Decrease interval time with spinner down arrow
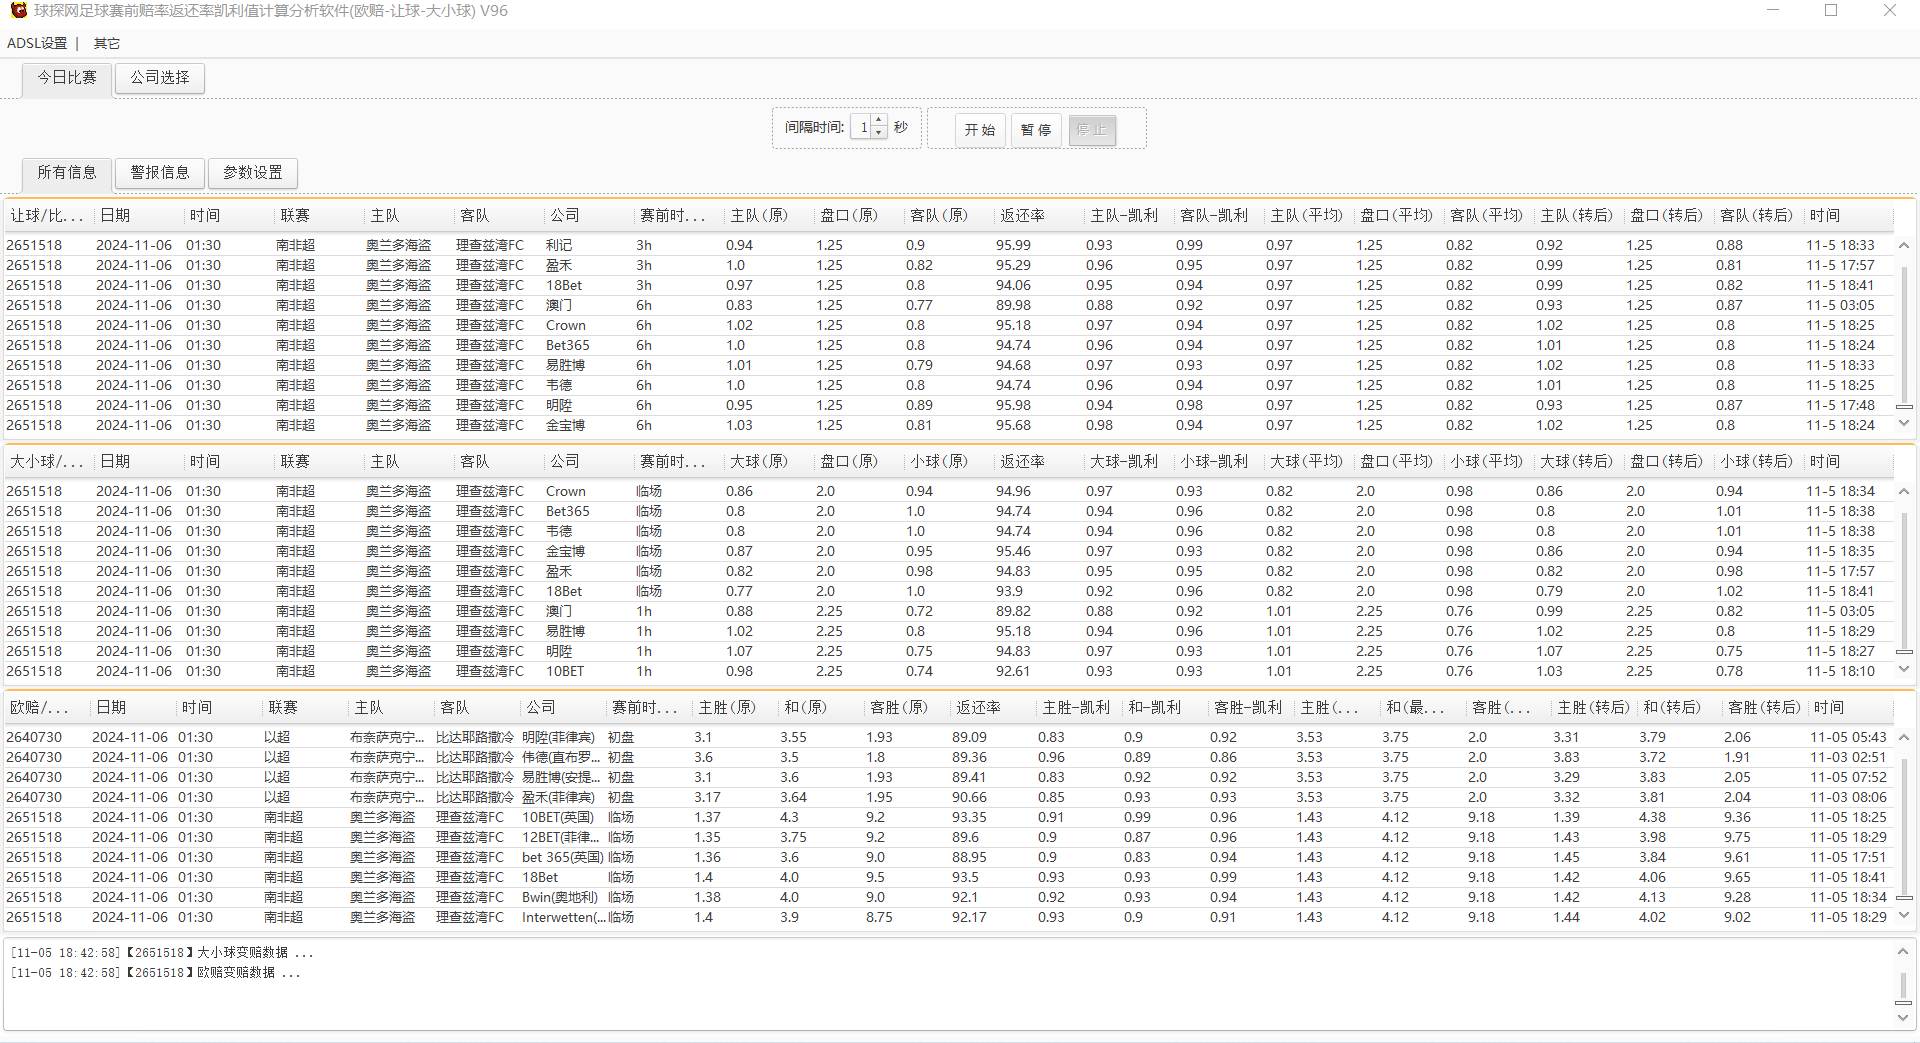Image resolution: width=1920 pixels, height=1043 pixels. (879, 133)
